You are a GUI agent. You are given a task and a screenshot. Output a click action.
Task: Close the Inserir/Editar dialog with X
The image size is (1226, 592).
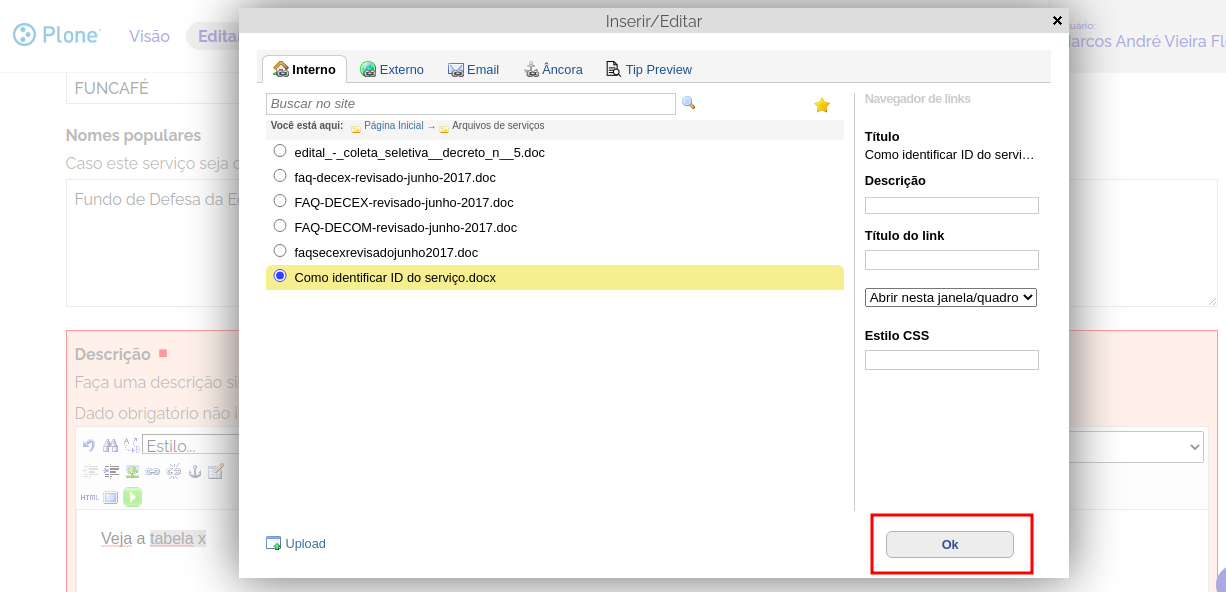pos(1057,20)
